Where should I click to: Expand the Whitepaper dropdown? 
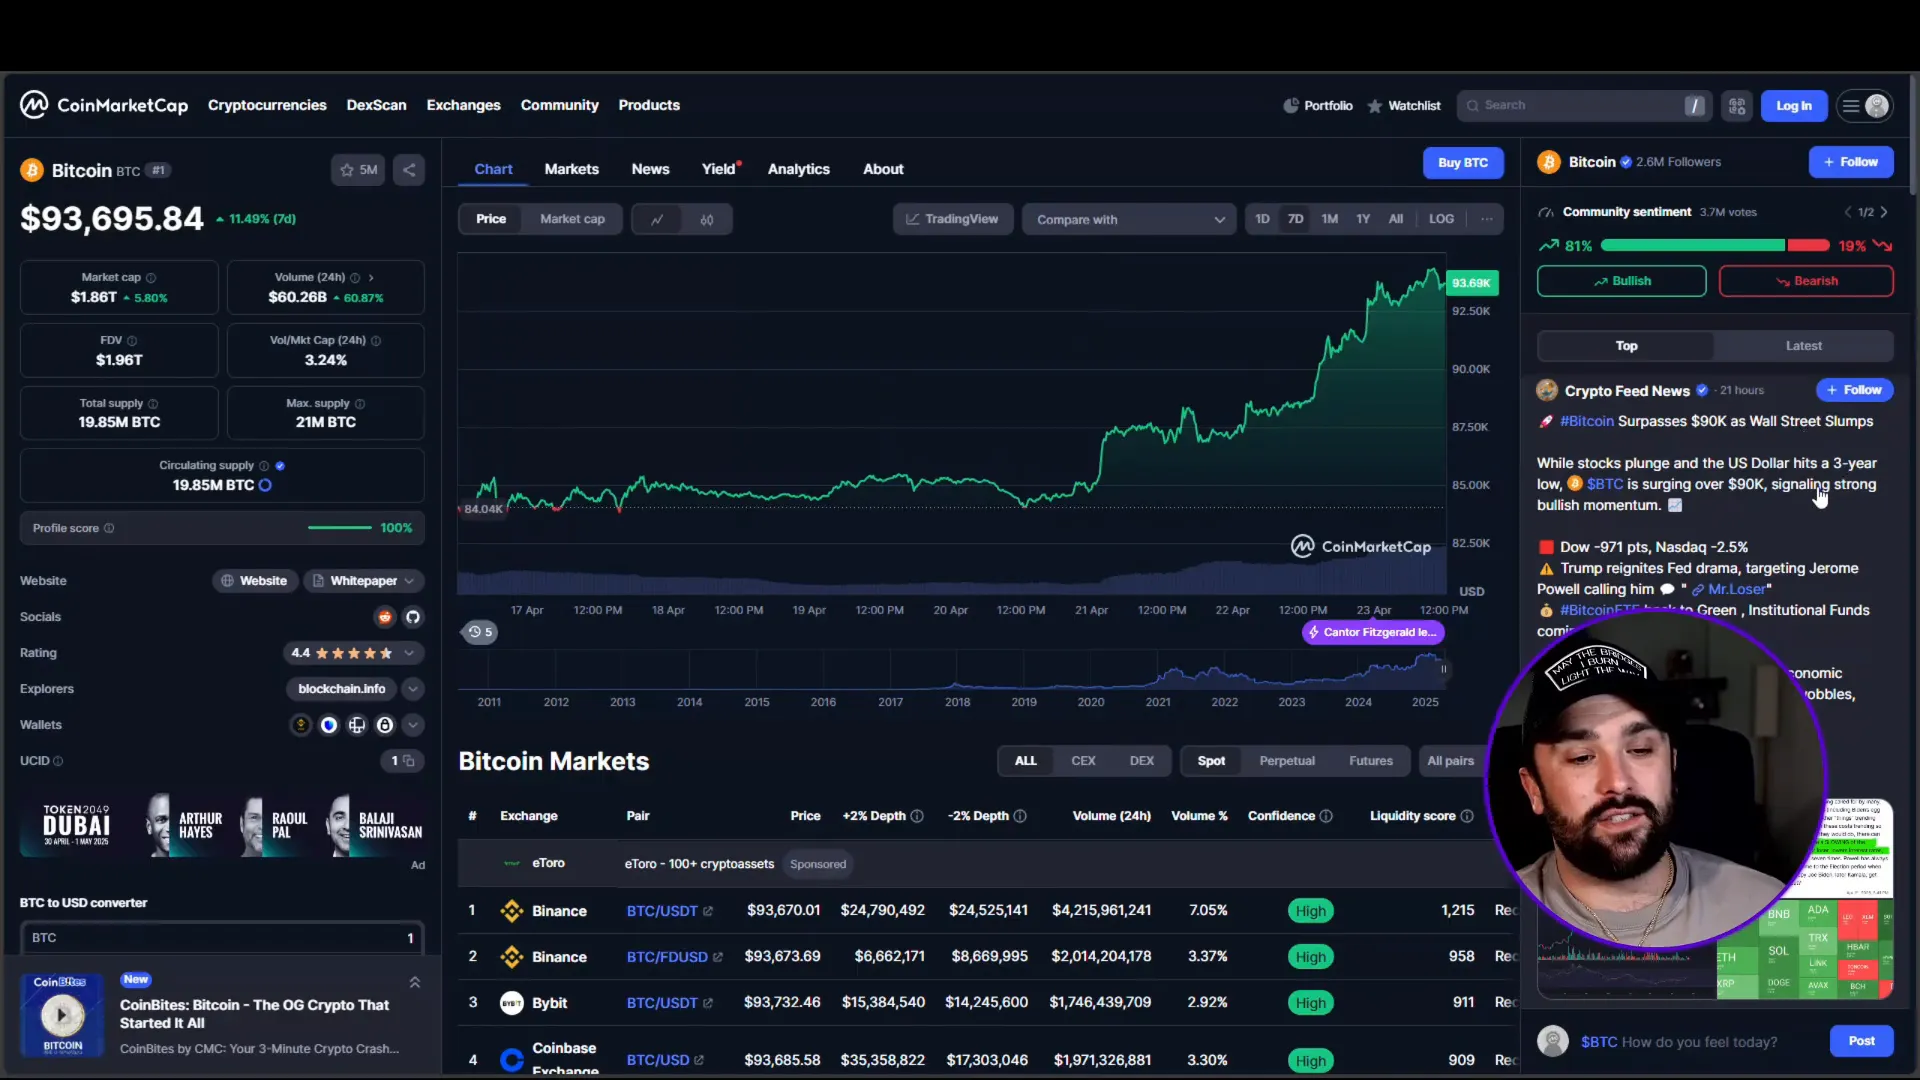click(x=363, y=581)
